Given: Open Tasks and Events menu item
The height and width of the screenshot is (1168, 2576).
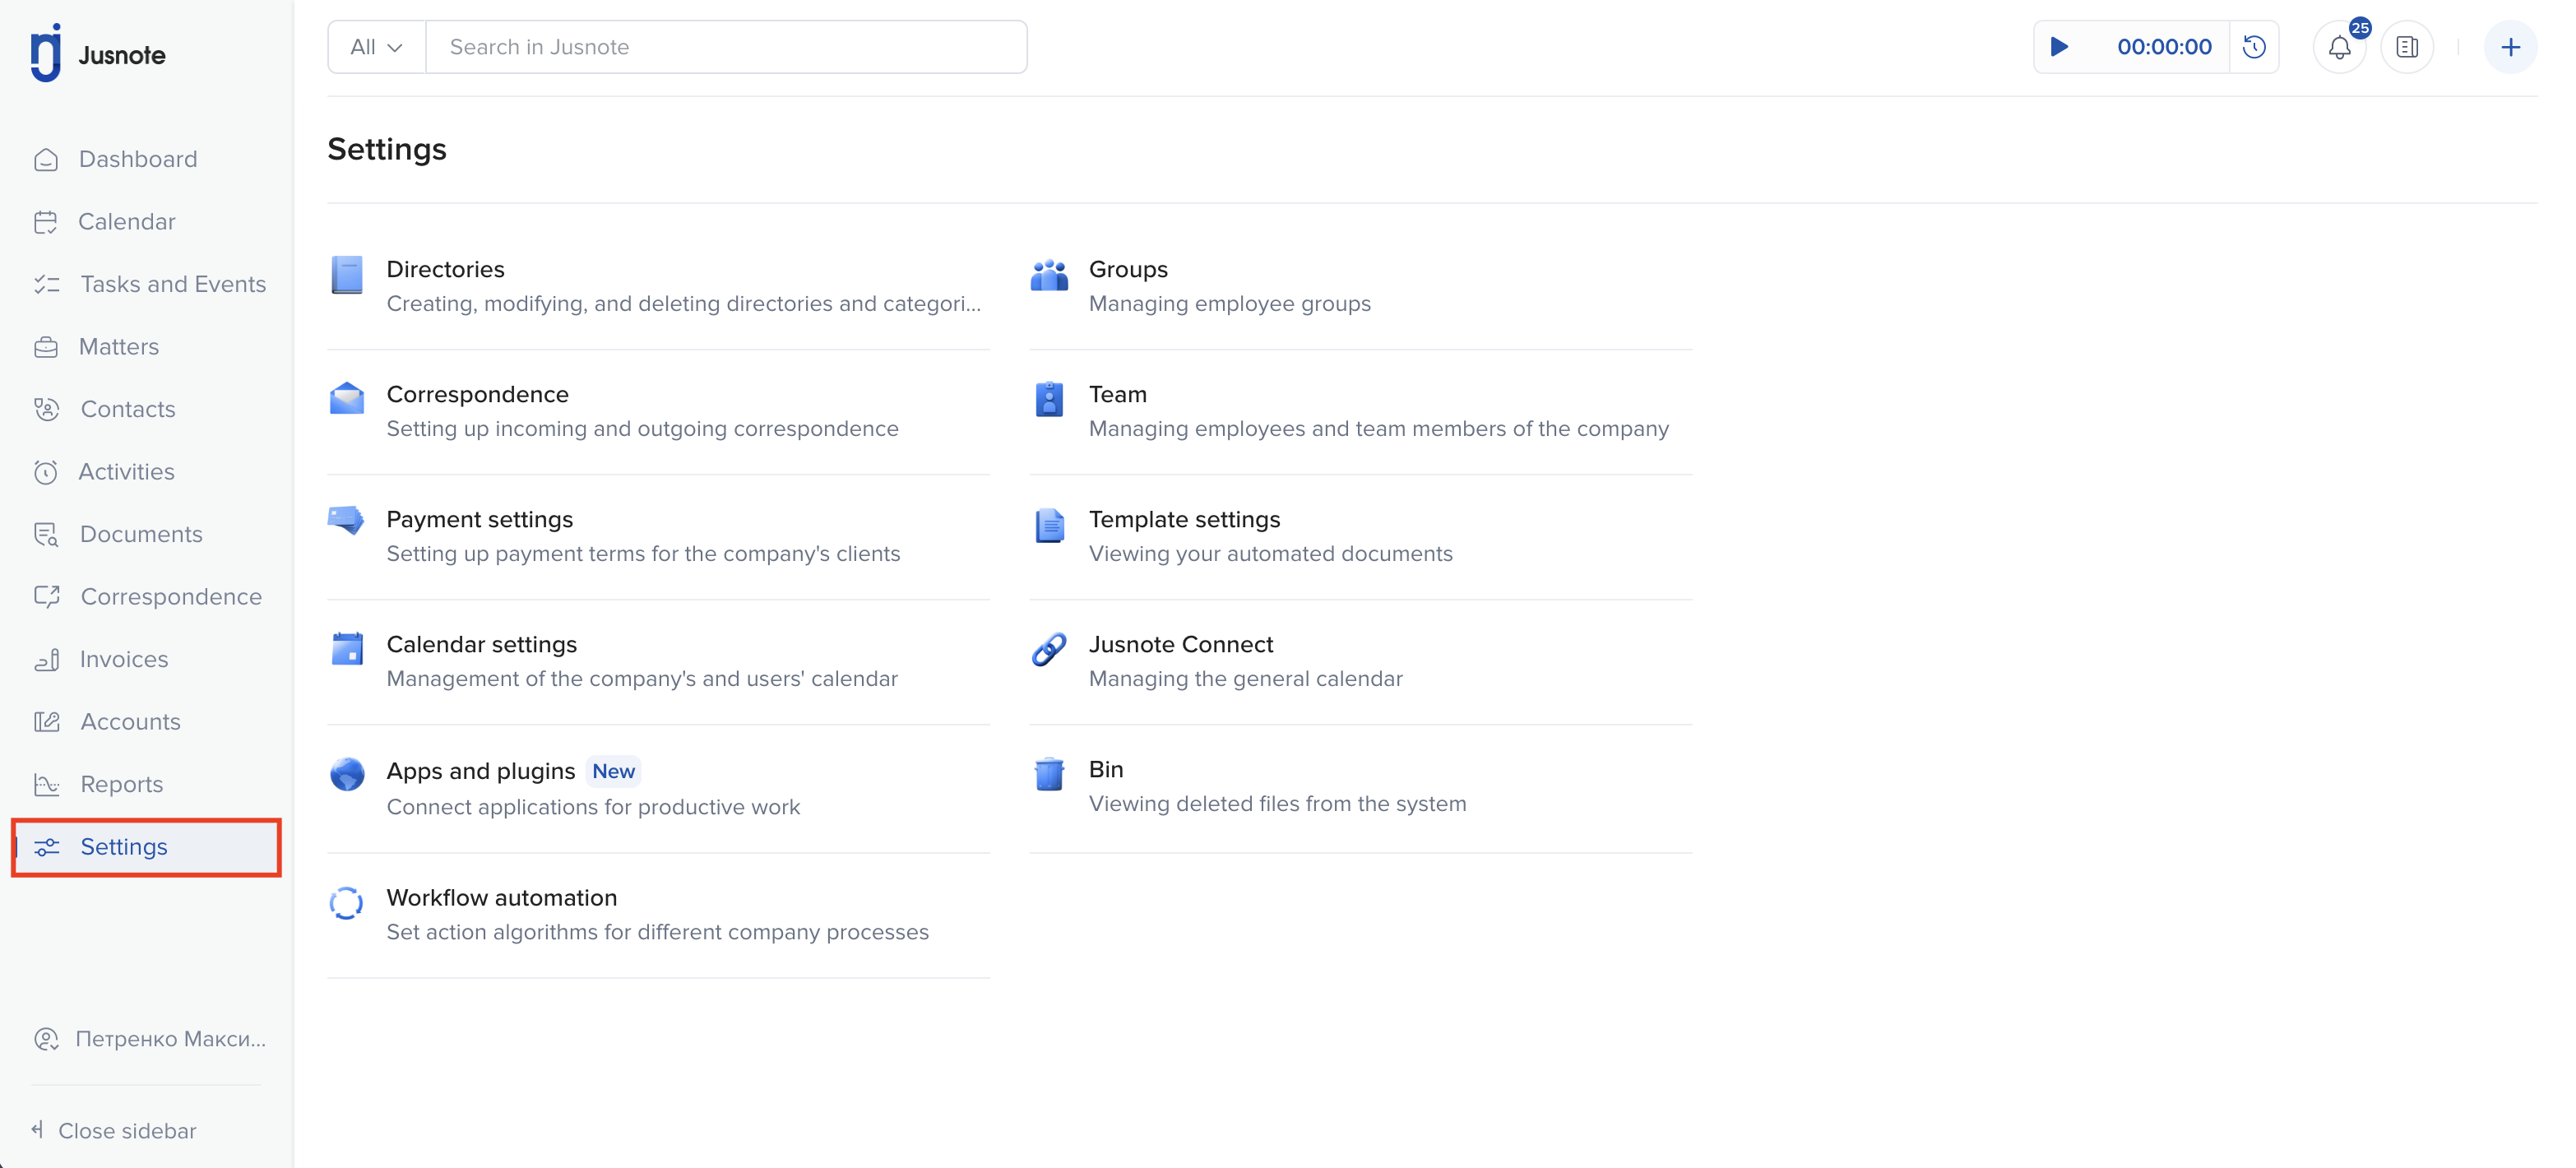Looking at the screenshot, I should pyautogui.click(x=174, y=285).
